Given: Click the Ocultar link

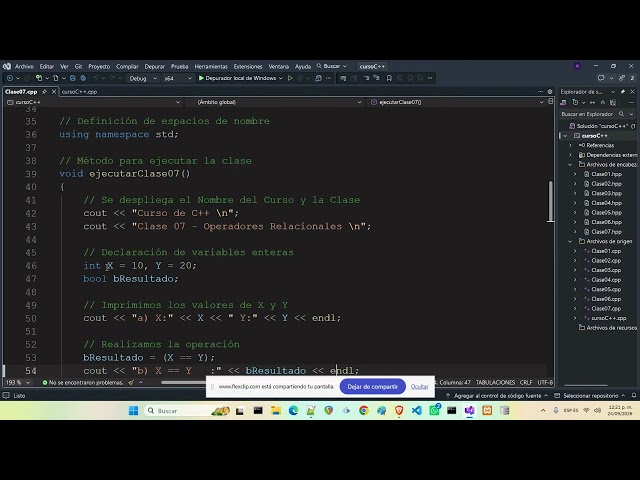Looking at the screenshot, I should click(x=419, y=387).
